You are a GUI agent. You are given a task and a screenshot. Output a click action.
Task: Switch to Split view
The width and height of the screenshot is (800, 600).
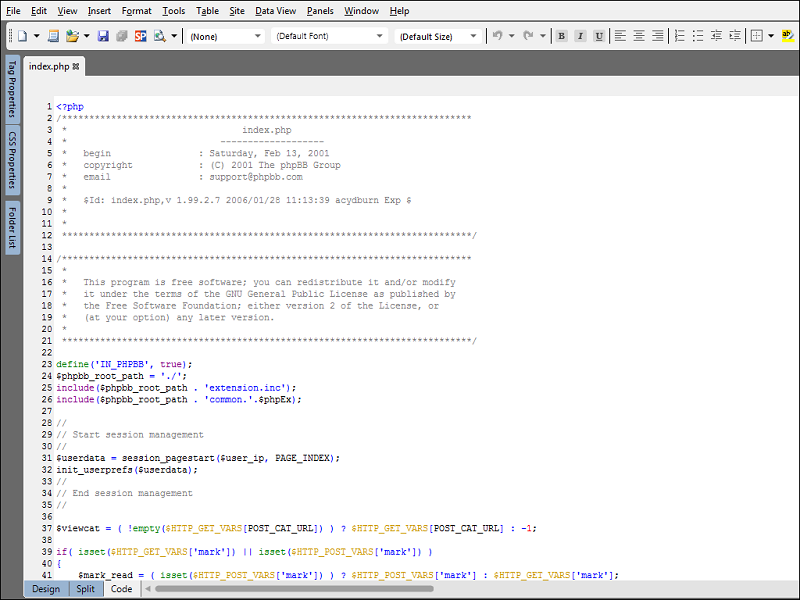point(85,589)
